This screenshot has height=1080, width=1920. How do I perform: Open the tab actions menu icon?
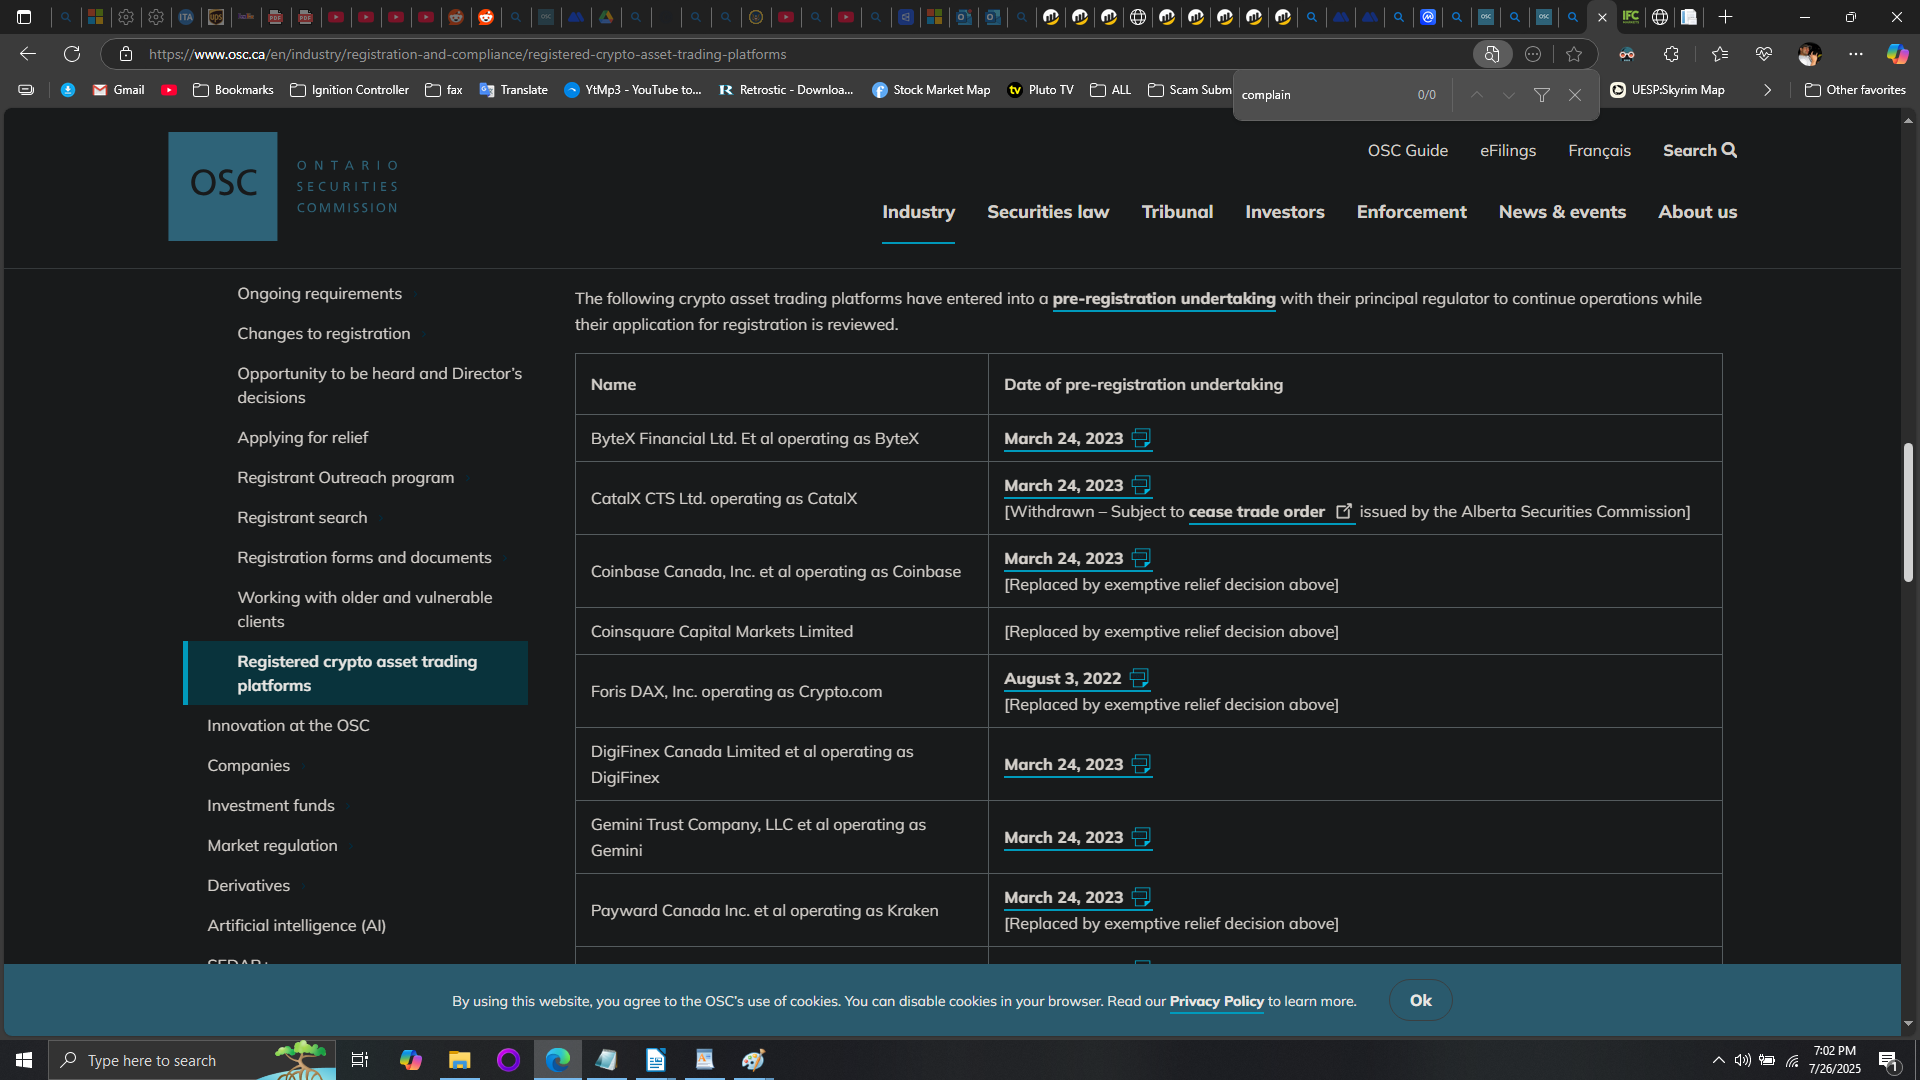[x=24, y=17]
